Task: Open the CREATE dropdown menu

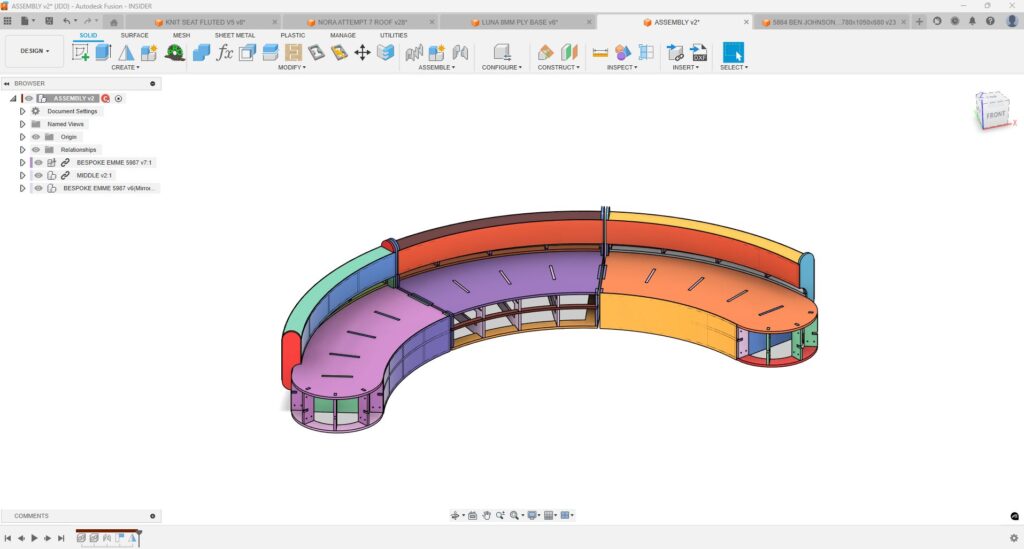Action: coord(125,67)
